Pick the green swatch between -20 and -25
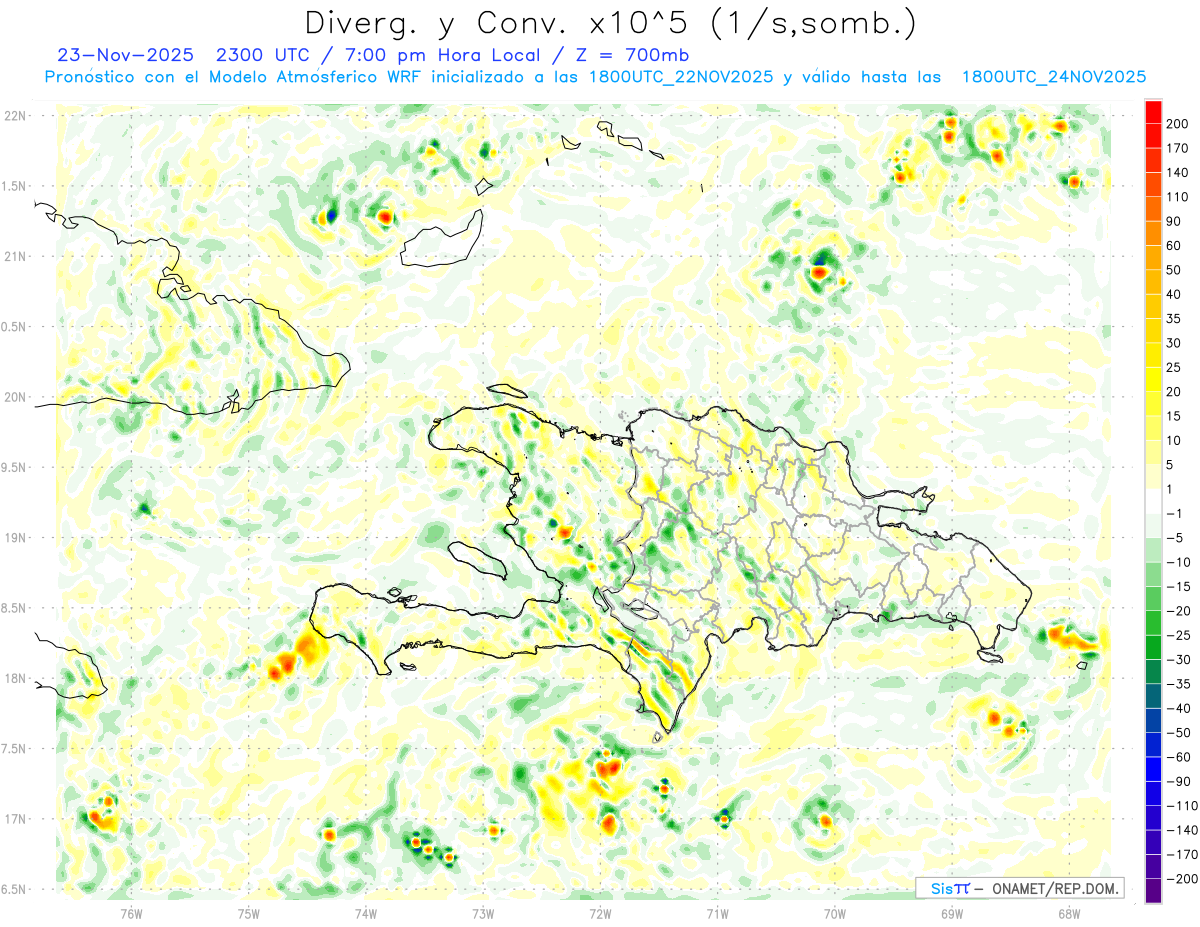 (1153, 623)
